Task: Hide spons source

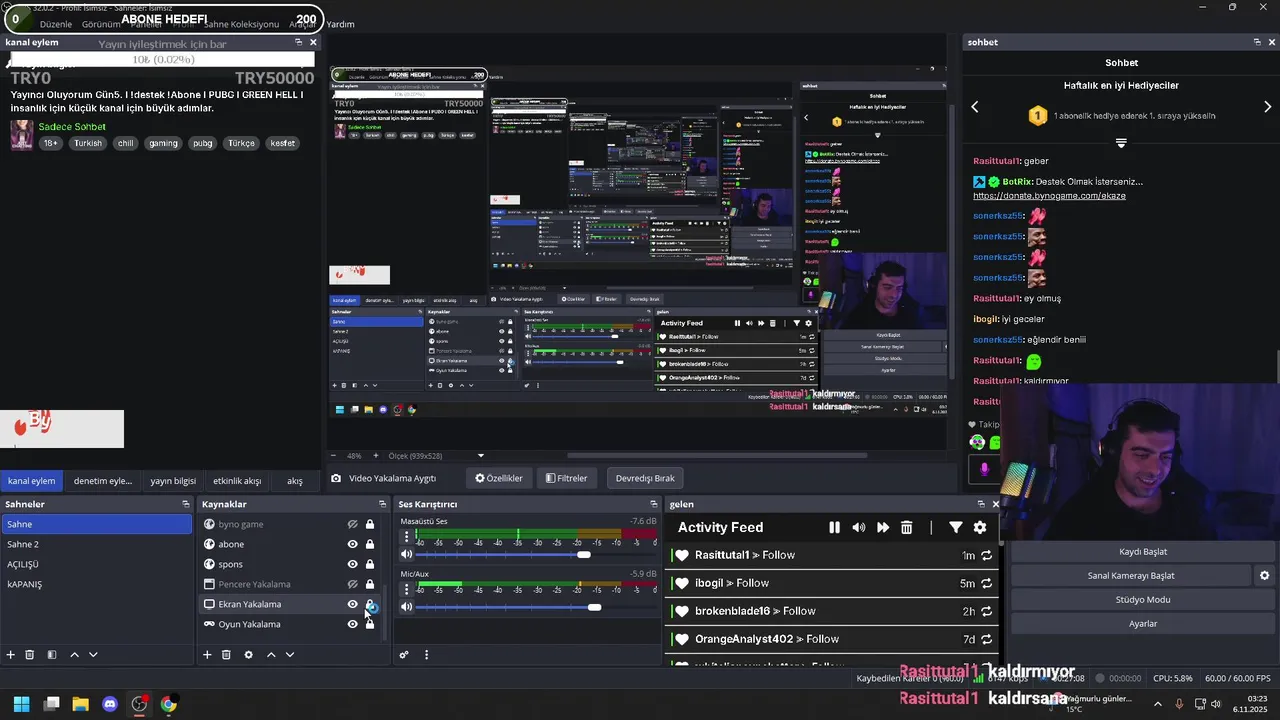Action: point(352,564)
